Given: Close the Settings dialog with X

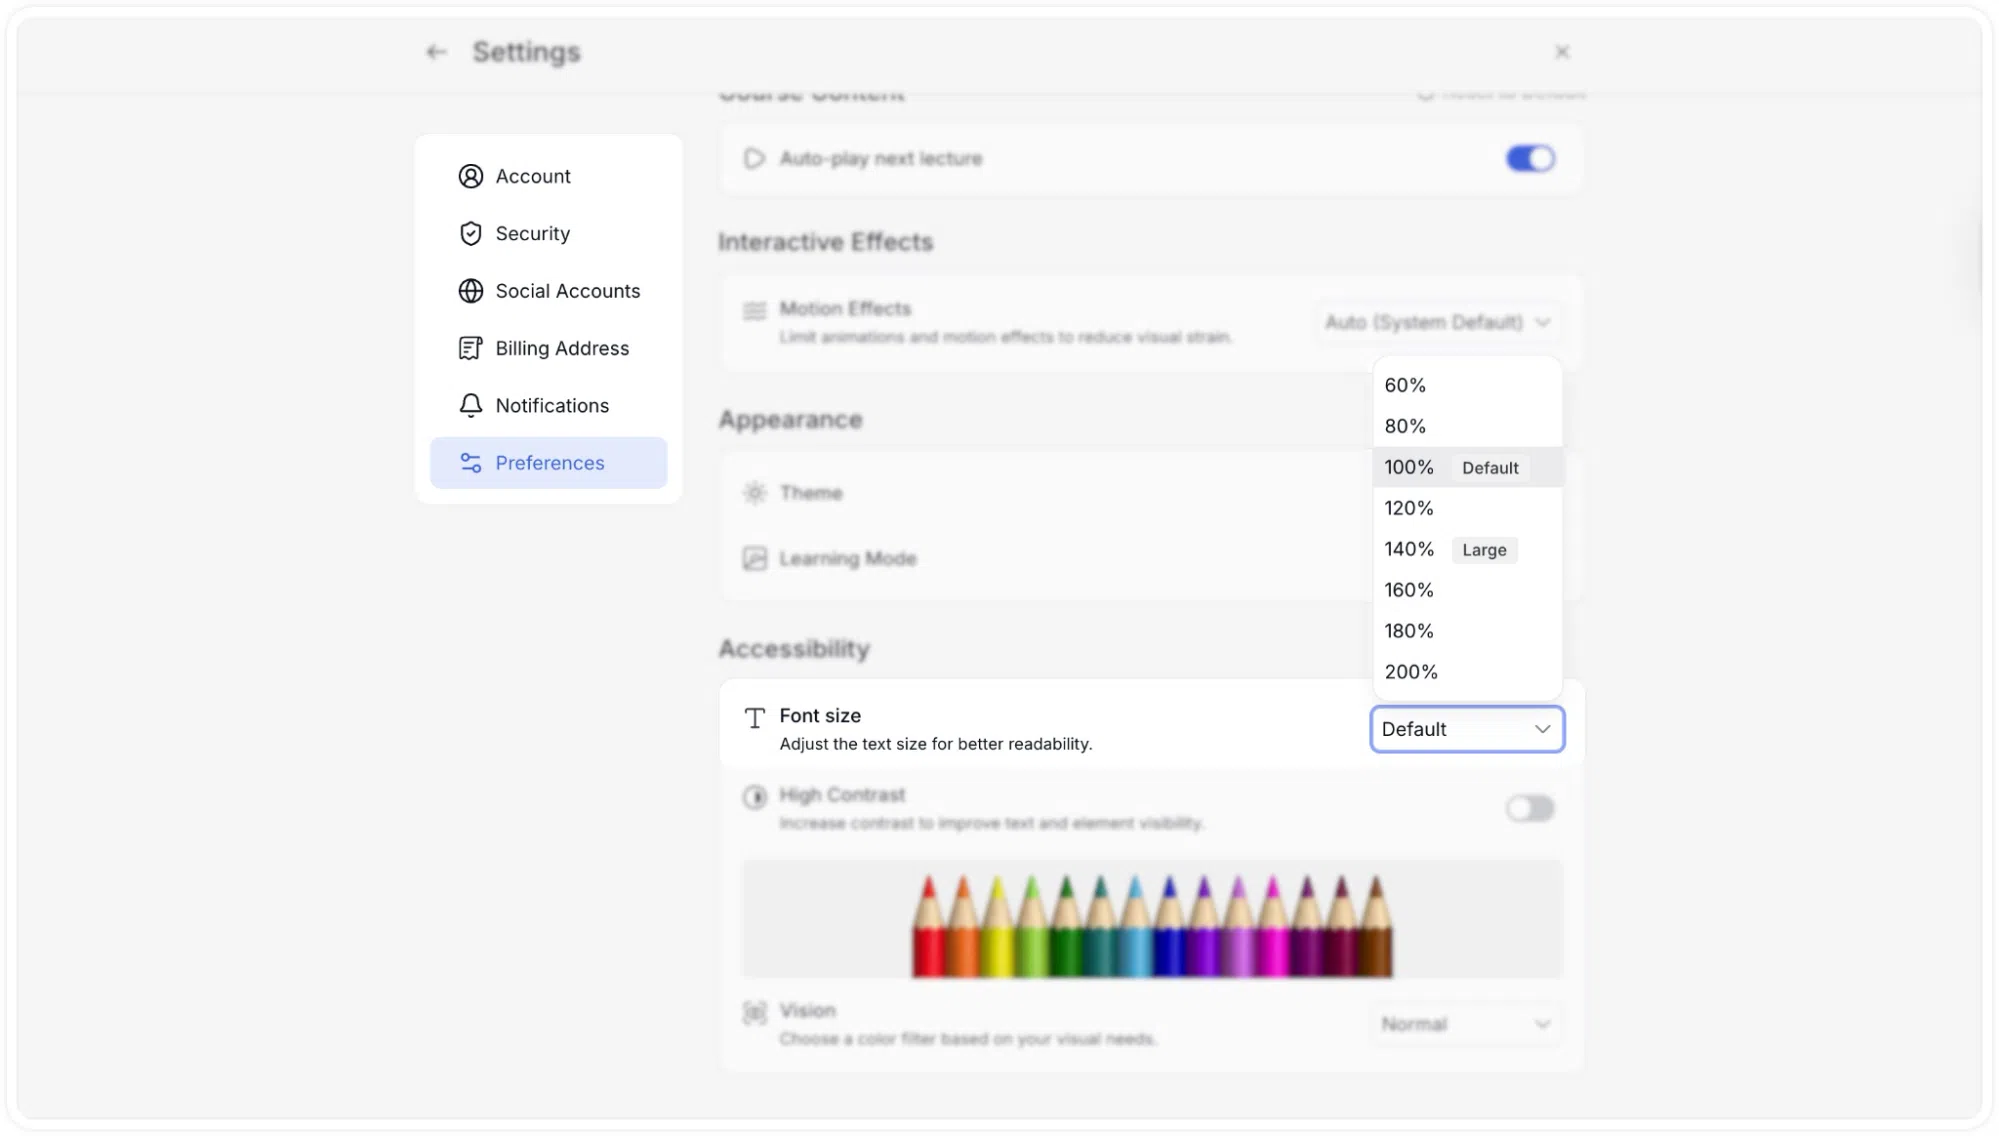Looking at the screenshot, I should 1562,52.
